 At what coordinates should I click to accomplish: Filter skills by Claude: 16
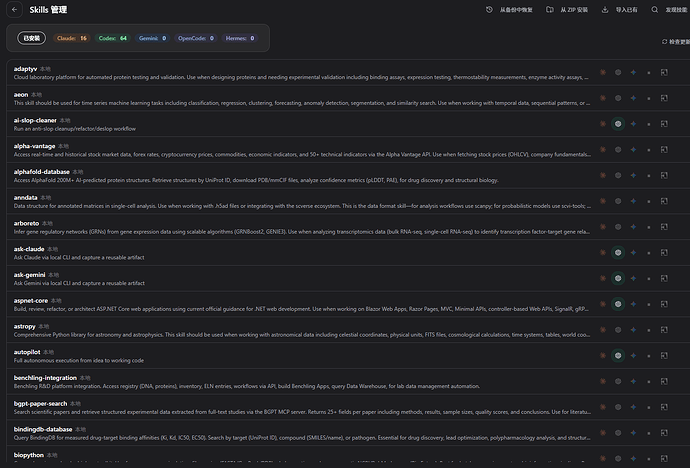(x=72, y=38)
